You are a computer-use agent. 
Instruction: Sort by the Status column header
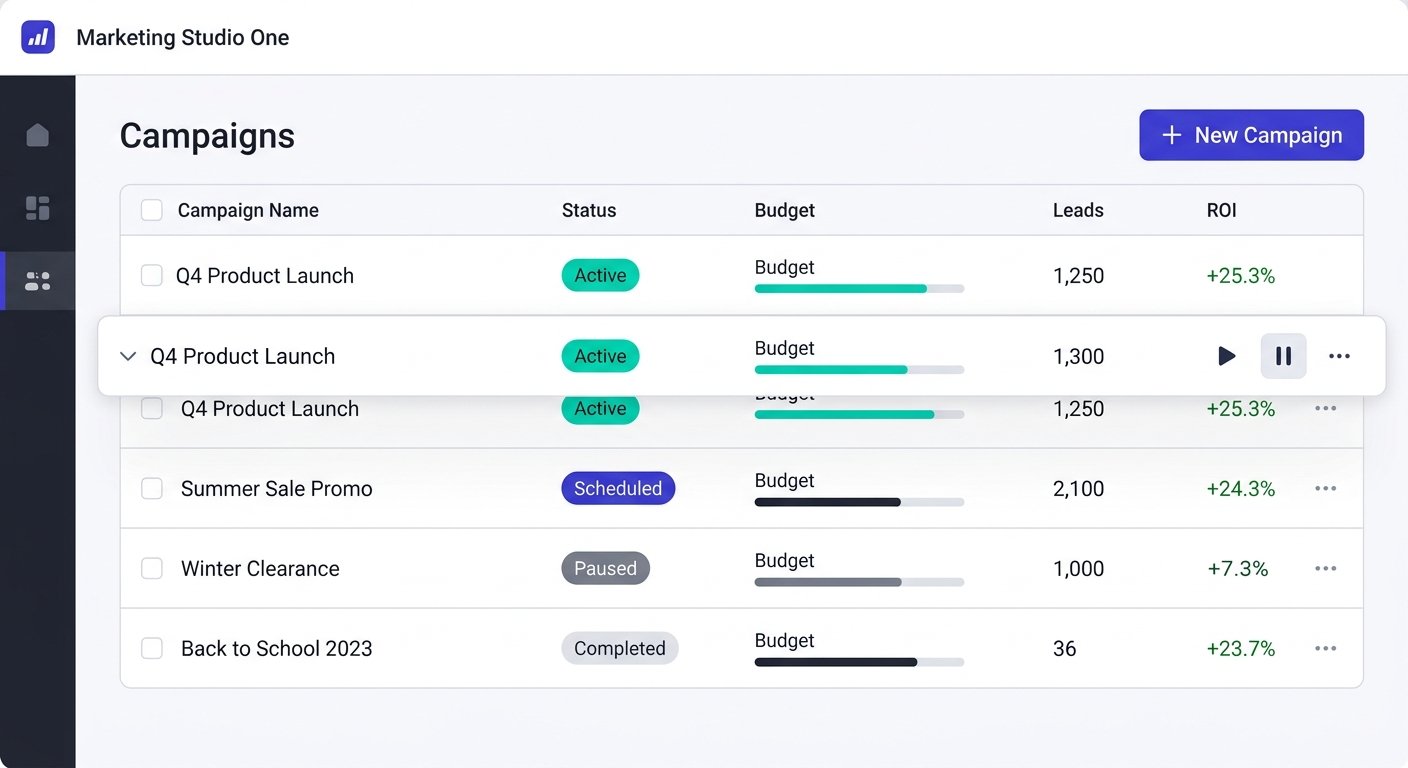click(x=589, y=210)
